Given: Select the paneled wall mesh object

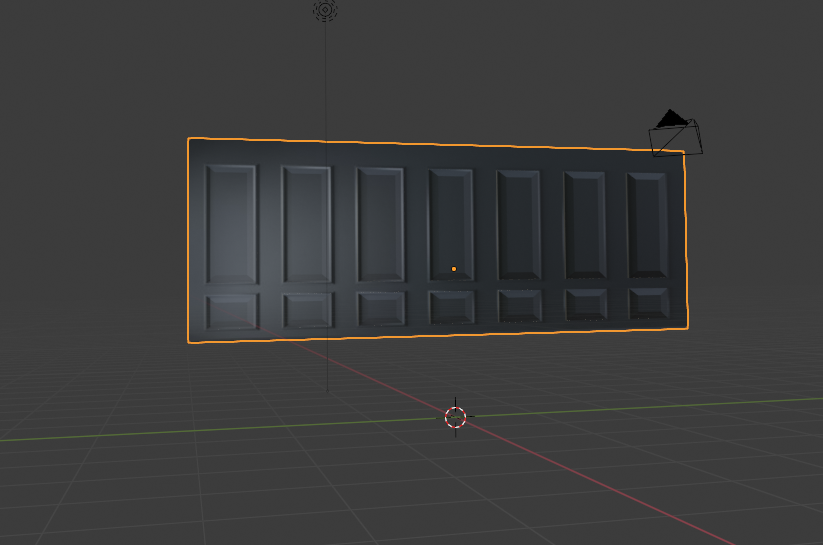Looking at the screenshot, I should (x=437, y=240).
